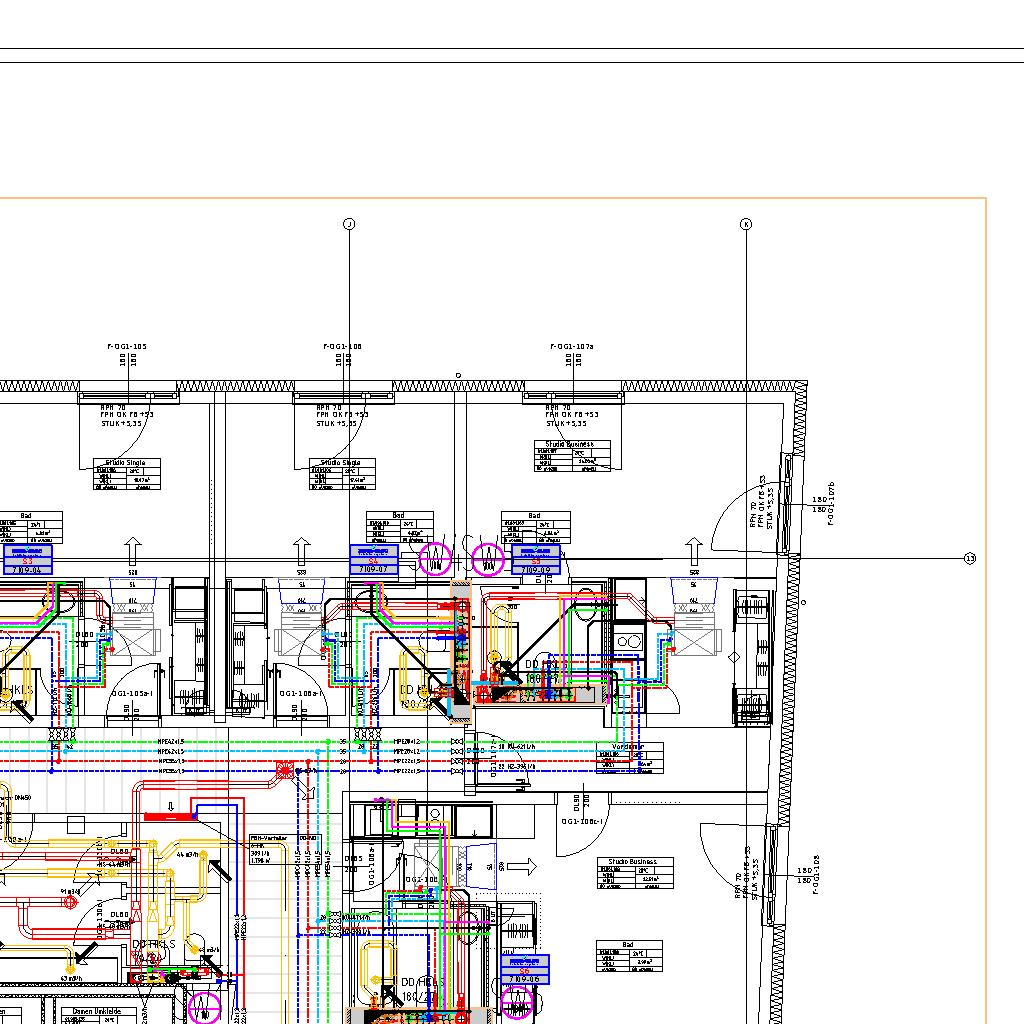
Task: Select airflow label 91 m3/h
Action: (x=71, y=891)
